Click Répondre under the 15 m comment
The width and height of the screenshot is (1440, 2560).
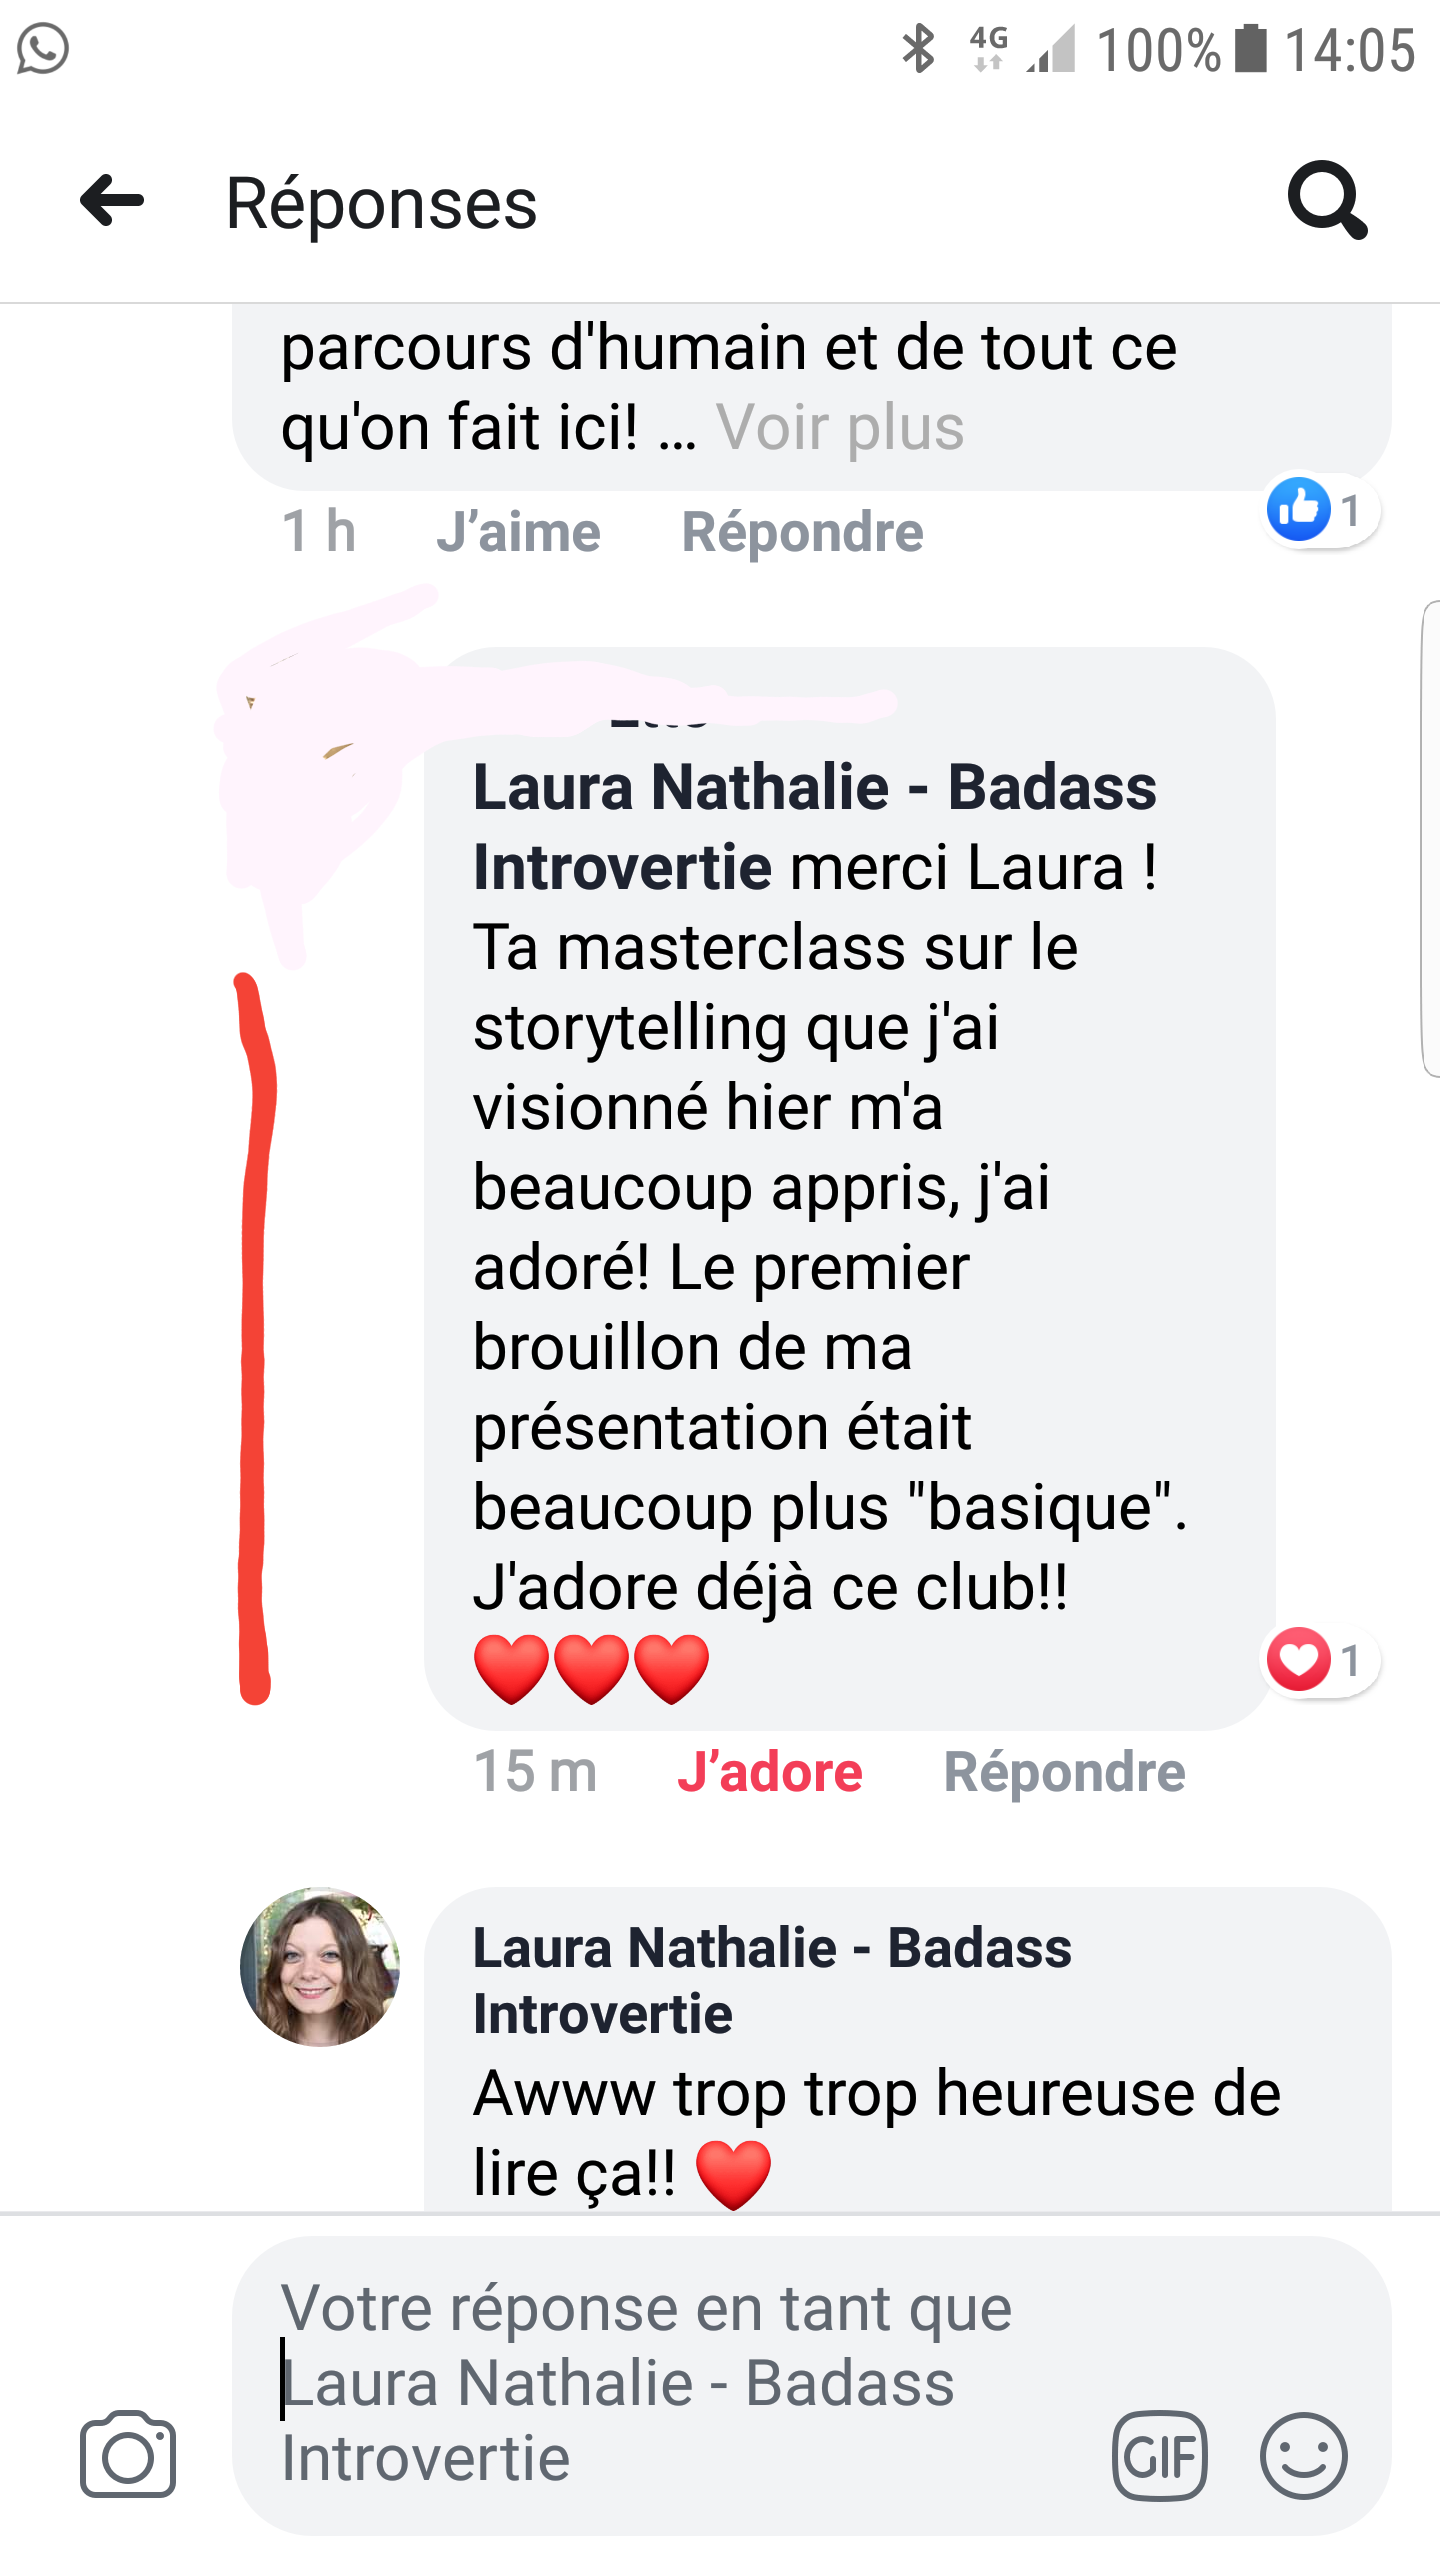click(x=1065, y=1773)
